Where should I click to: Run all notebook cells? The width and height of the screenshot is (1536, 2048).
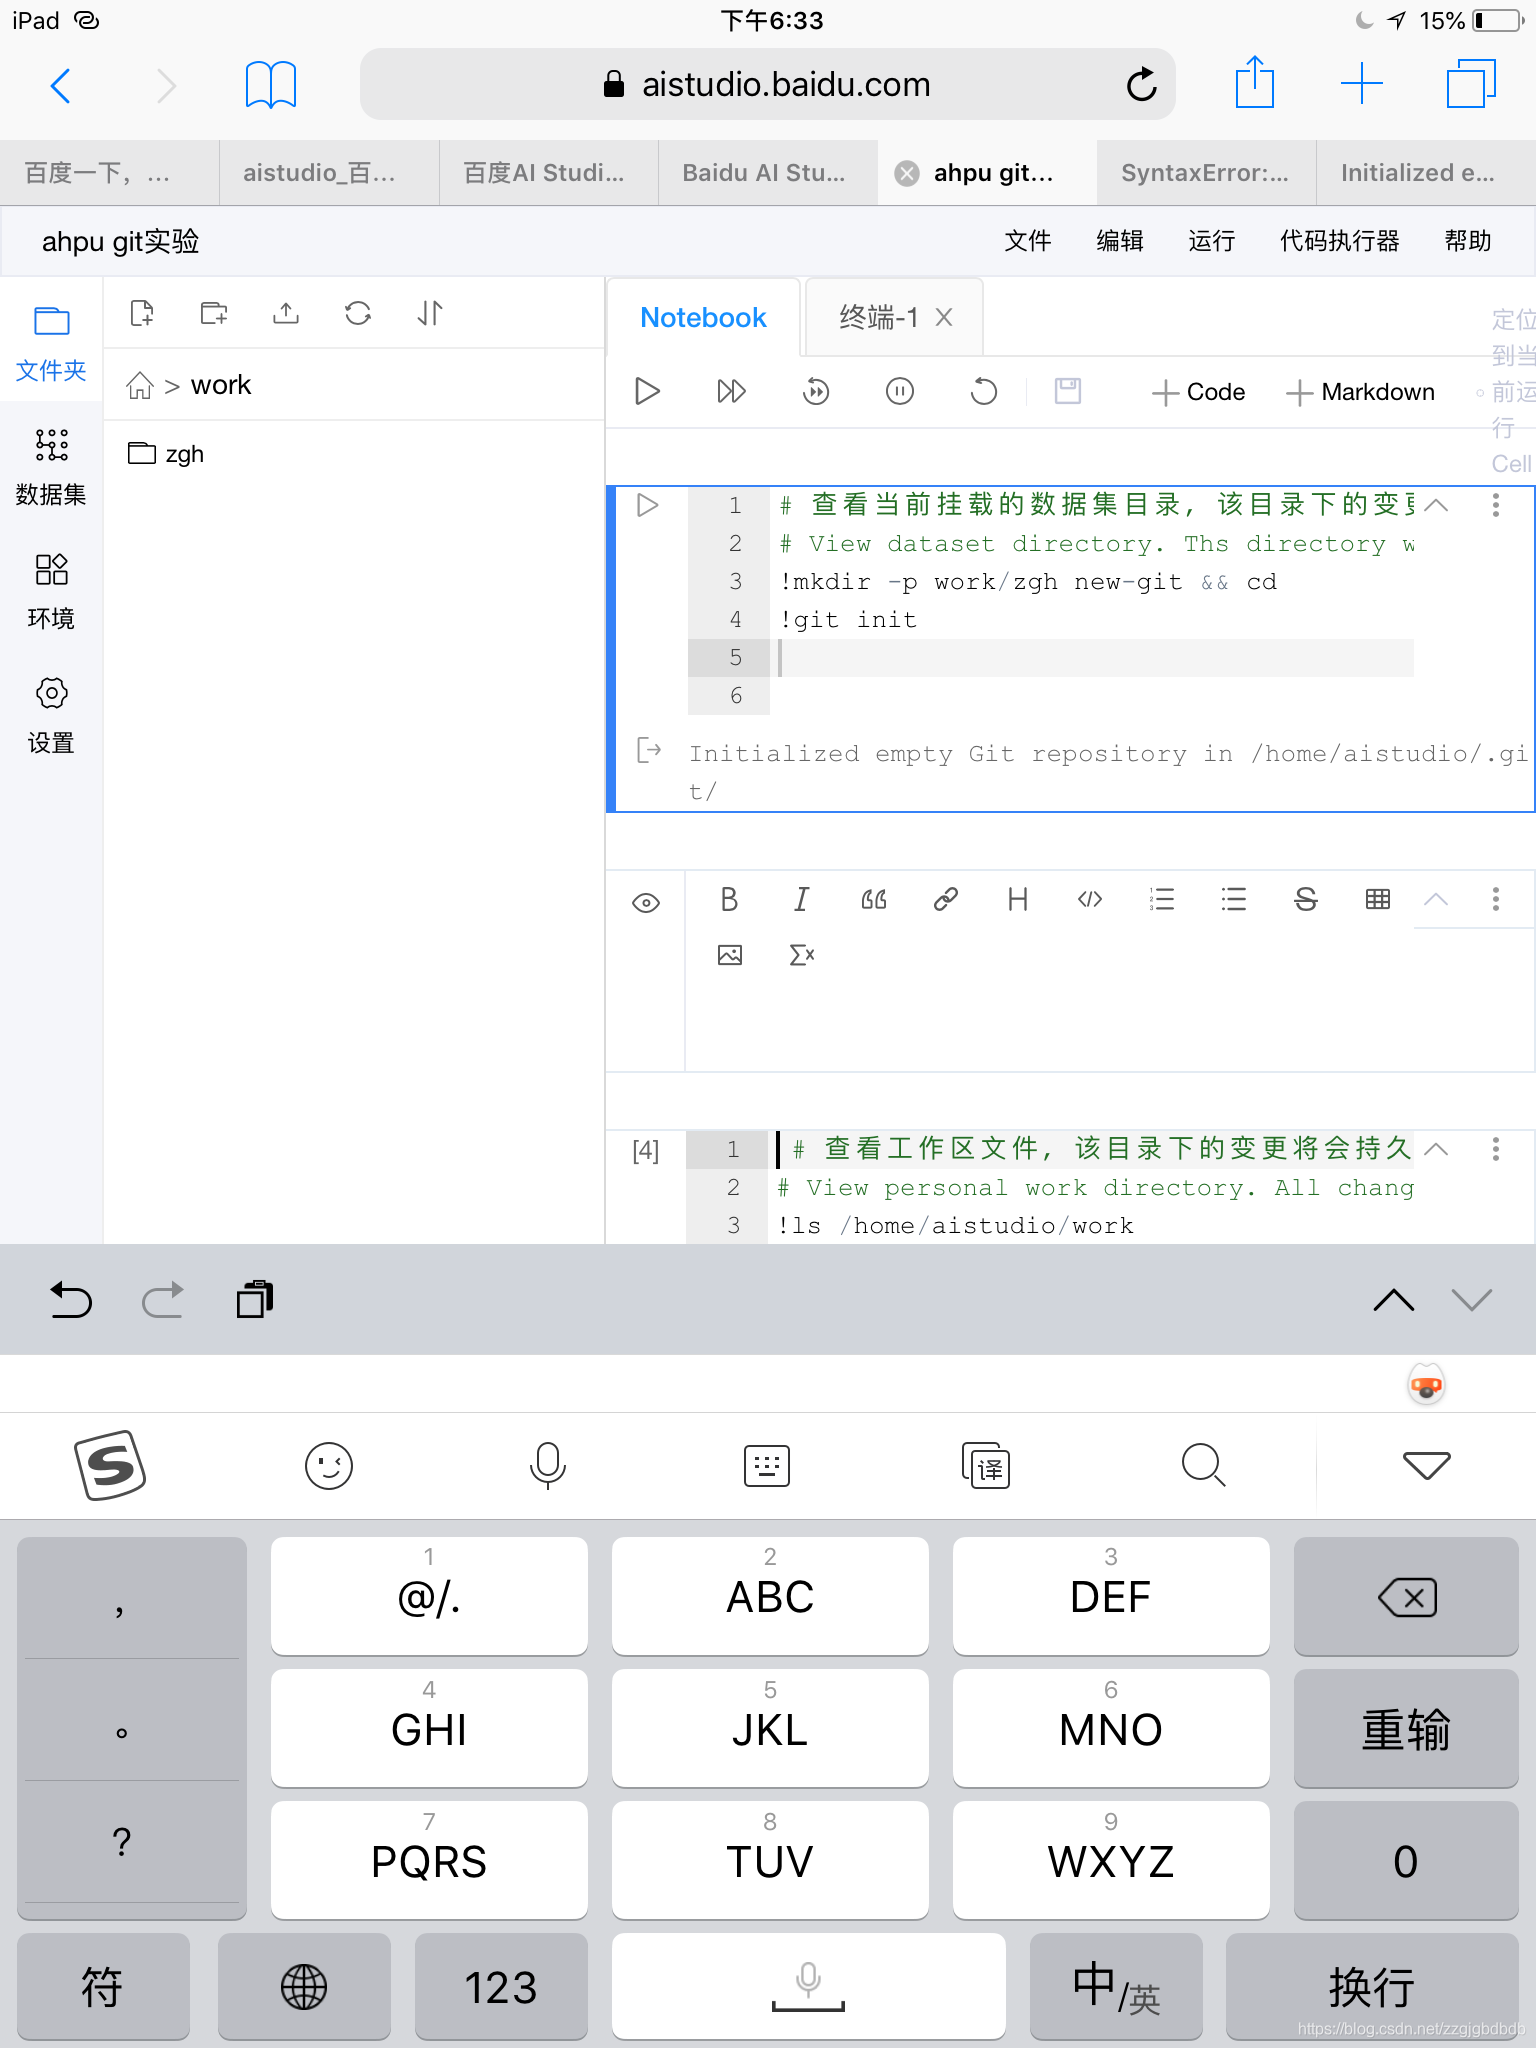coord(731,391)
